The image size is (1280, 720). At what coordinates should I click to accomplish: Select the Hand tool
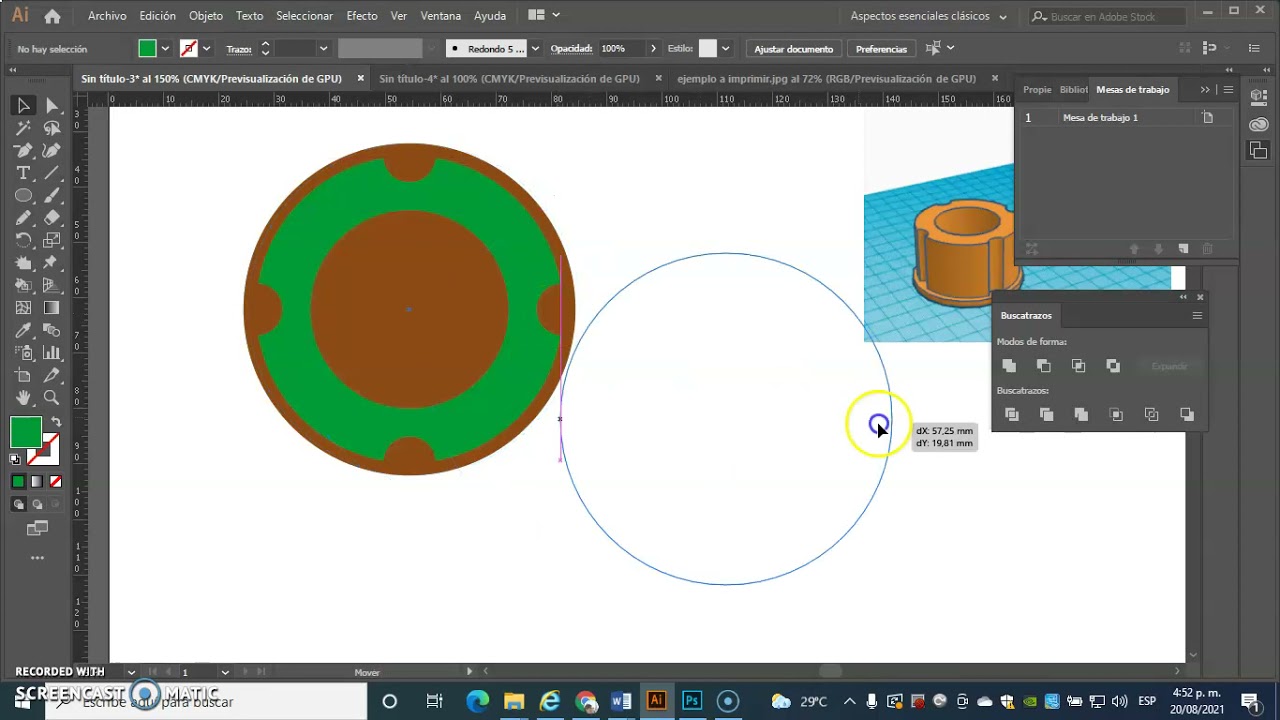23,398
